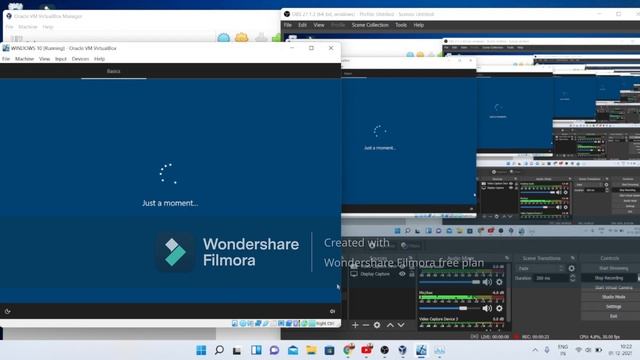The image size is (640, 360).
Task: Open View menu in OBS window
Action: (319, 25)
